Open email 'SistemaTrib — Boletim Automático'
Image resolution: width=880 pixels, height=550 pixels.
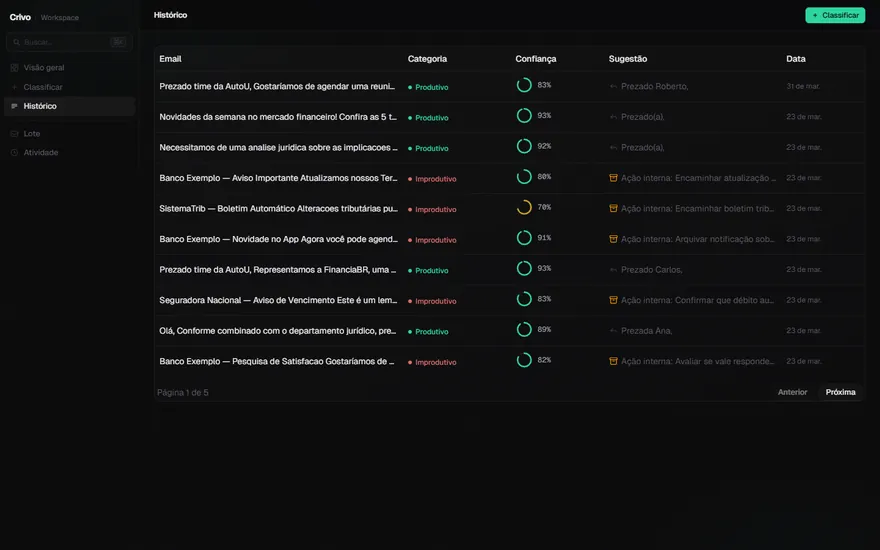[278, 208]
